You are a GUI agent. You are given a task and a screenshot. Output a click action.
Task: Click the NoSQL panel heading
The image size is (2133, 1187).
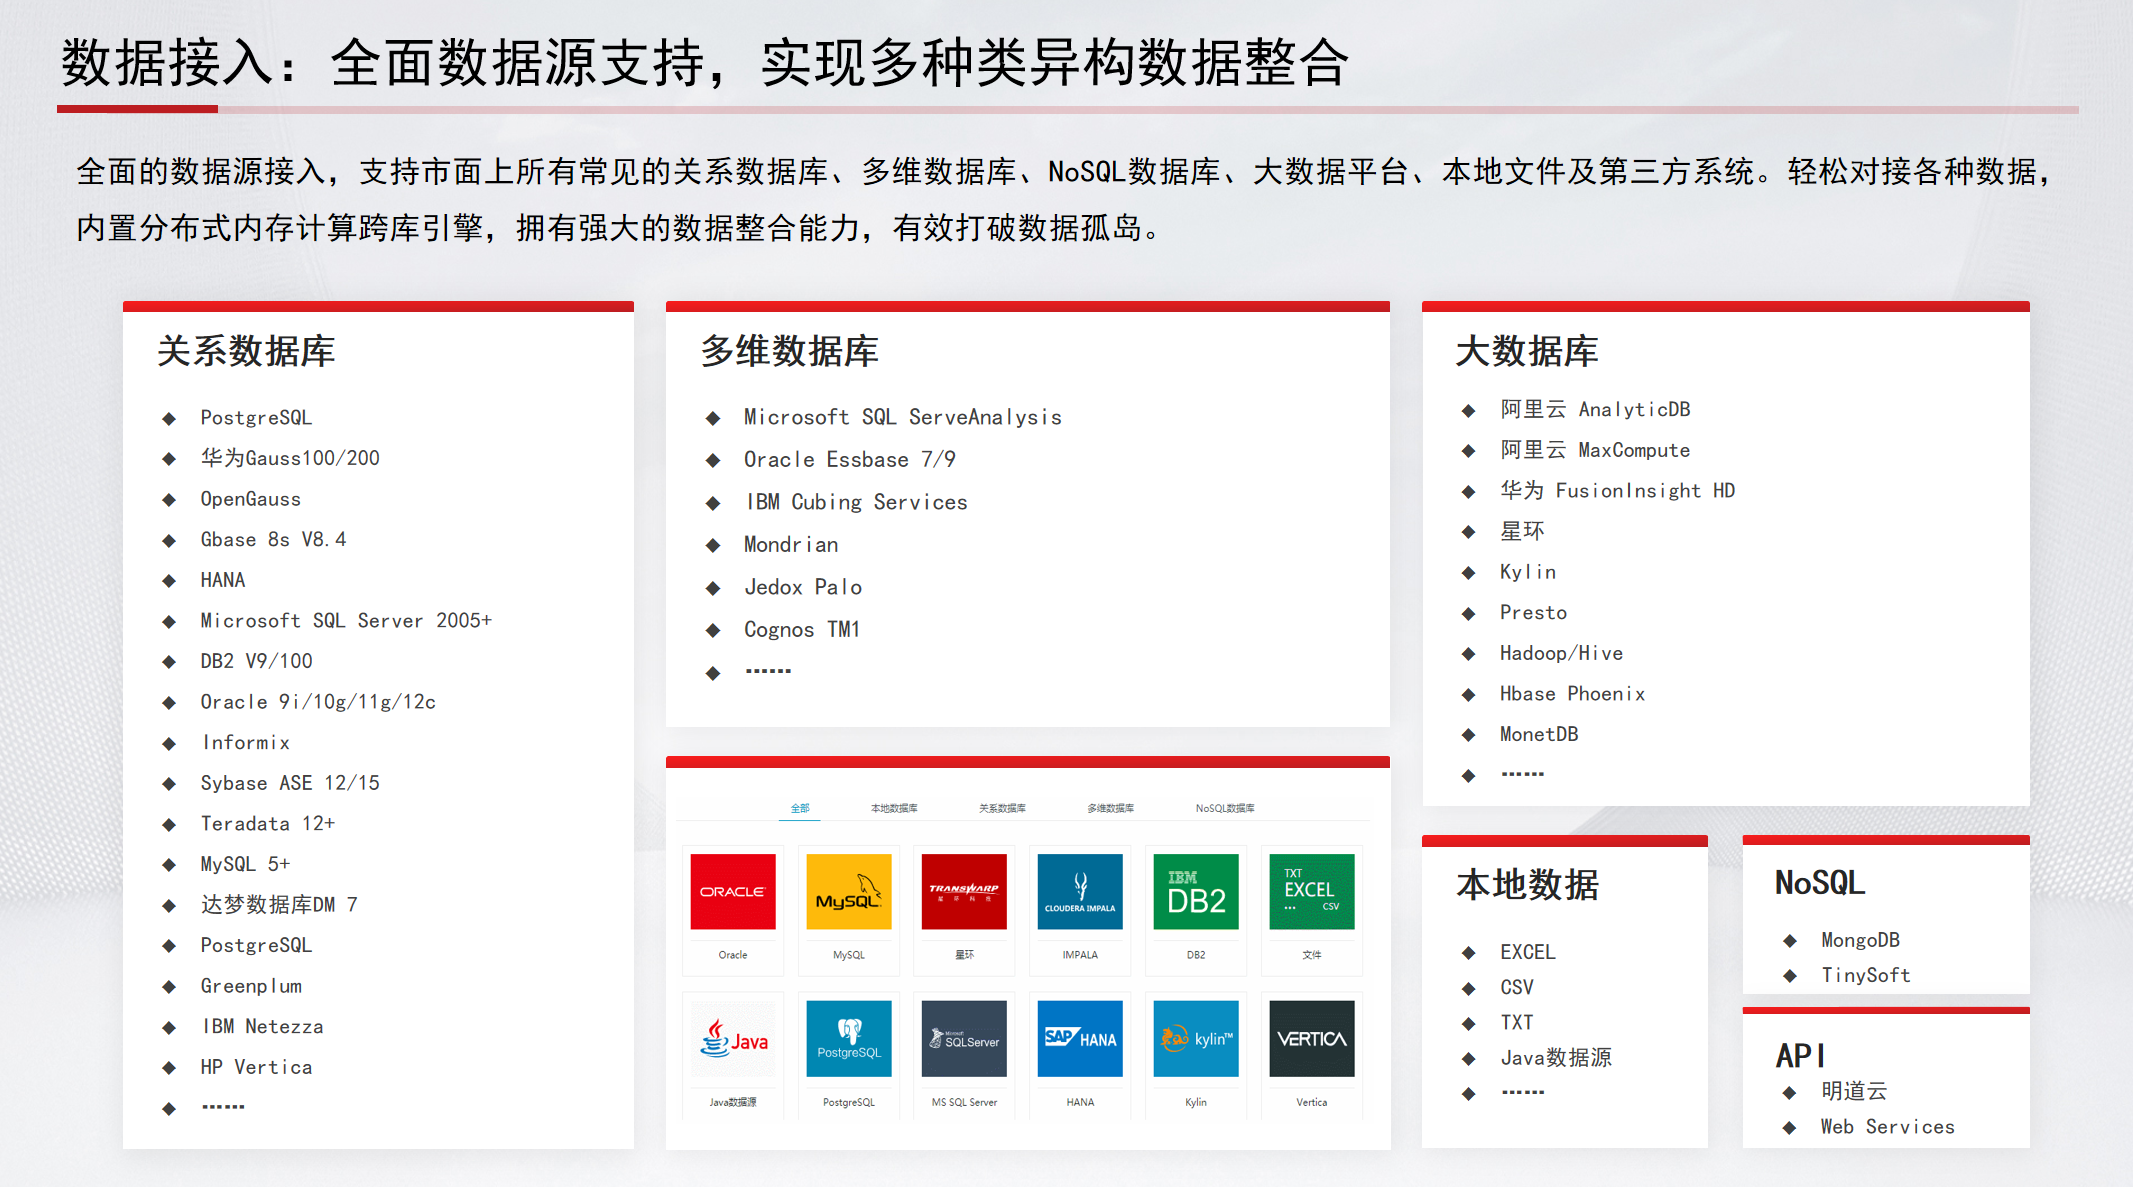[1820, 883]
